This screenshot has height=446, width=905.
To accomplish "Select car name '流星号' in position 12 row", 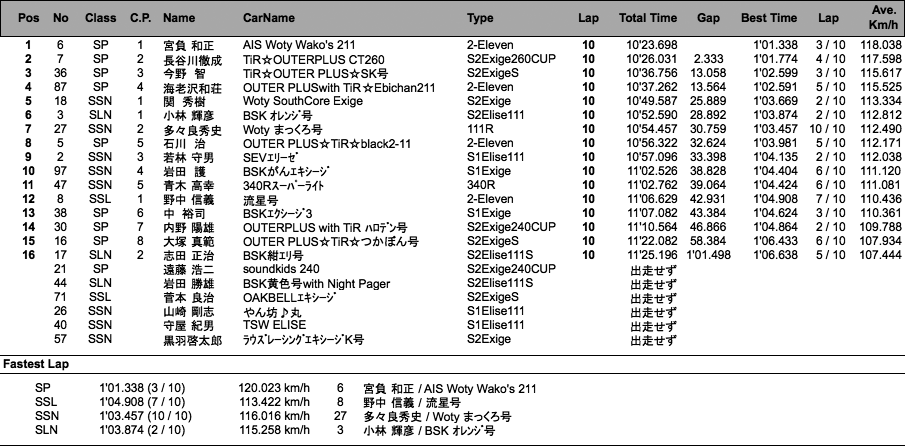I will click(260, 200).
